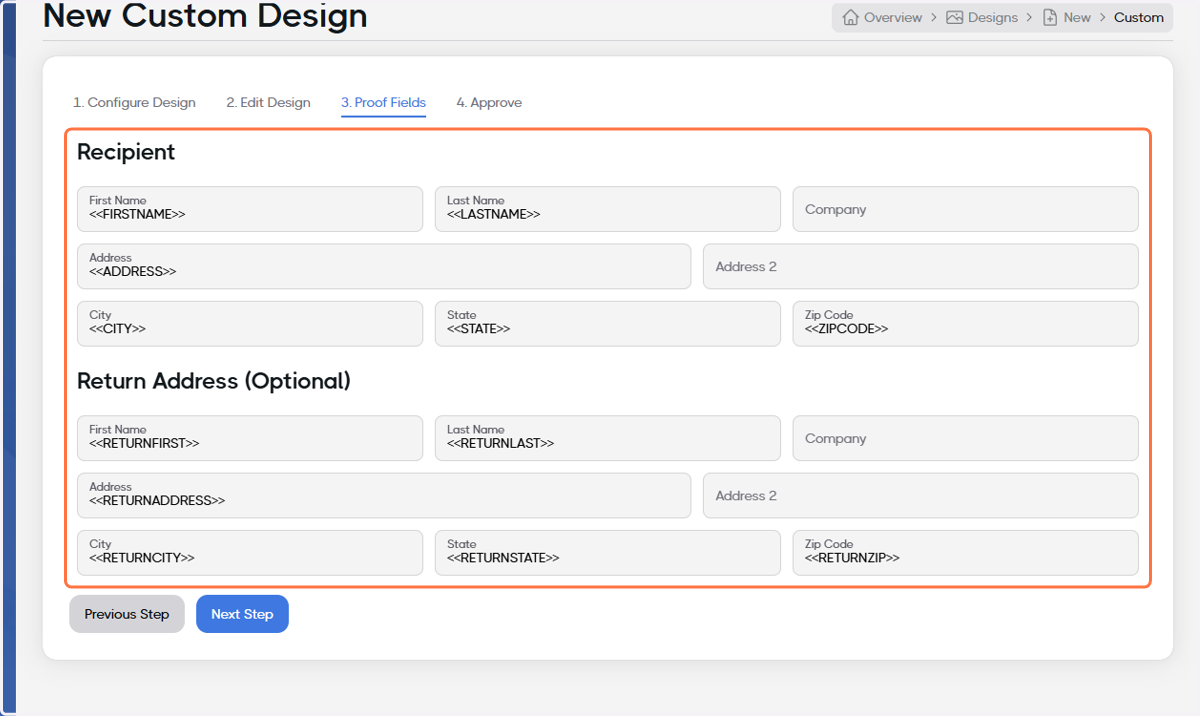Select the Proof Fields tab

[383, 103]
